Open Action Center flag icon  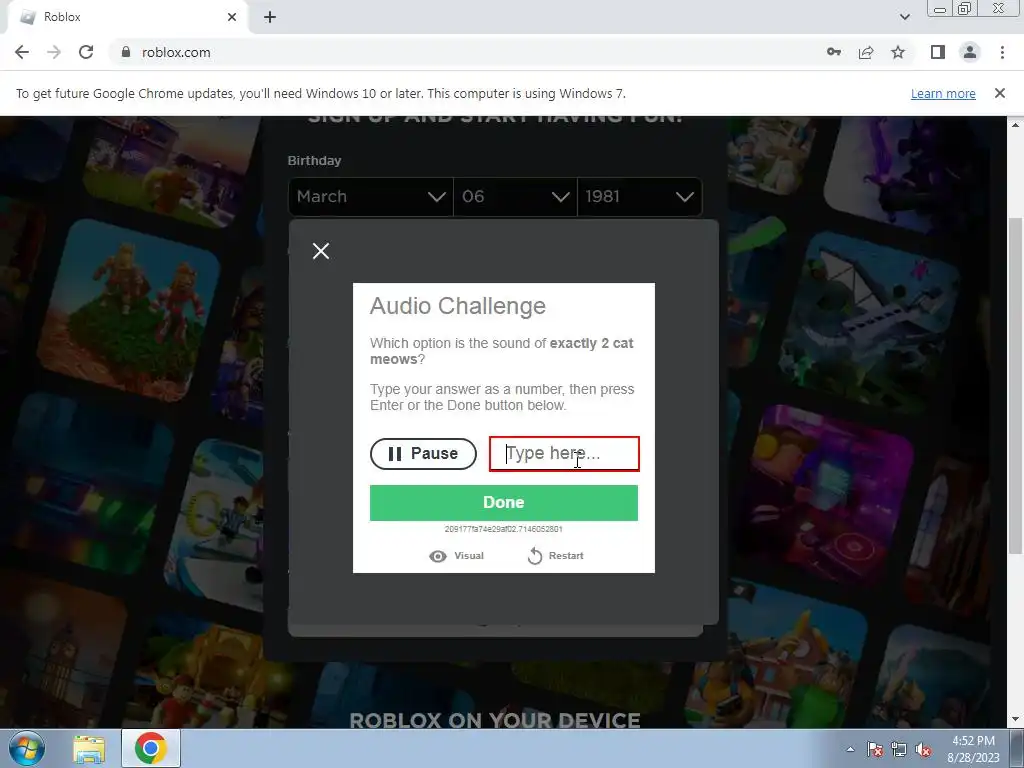875,749
